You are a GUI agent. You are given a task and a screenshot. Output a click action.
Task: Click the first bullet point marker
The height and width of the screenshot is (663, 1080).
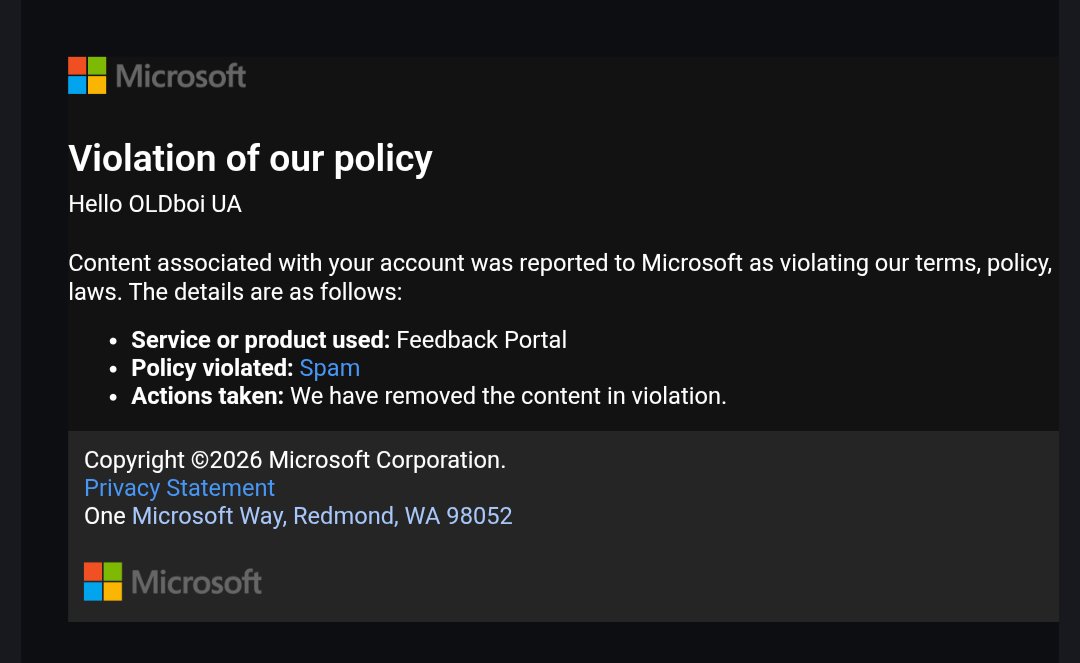tap(114, 341)
